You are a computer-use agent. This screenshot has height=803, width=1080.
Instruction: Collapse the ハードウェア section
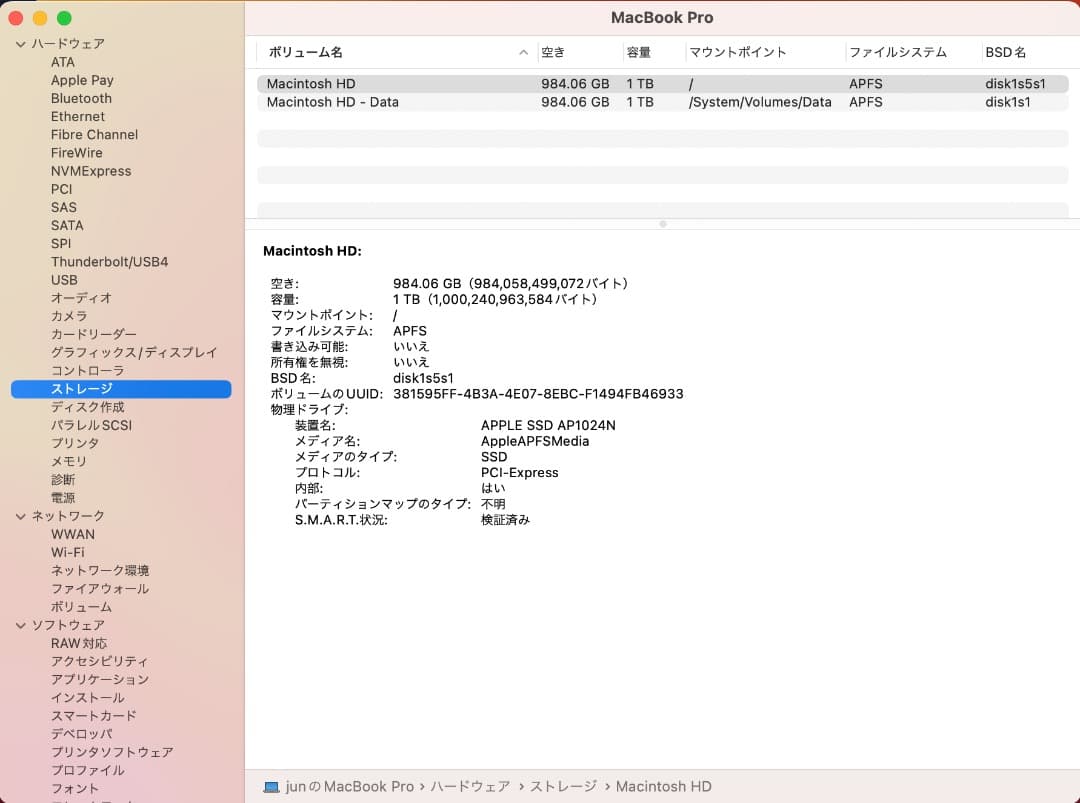(x=20, y=43)
